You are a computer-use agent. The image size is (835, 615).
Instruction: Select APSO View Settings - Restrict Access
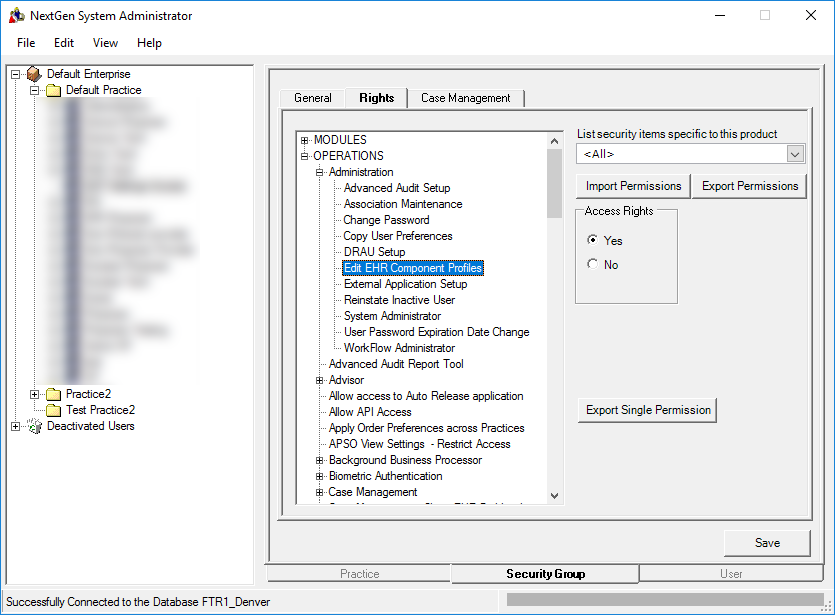[420, 444]
